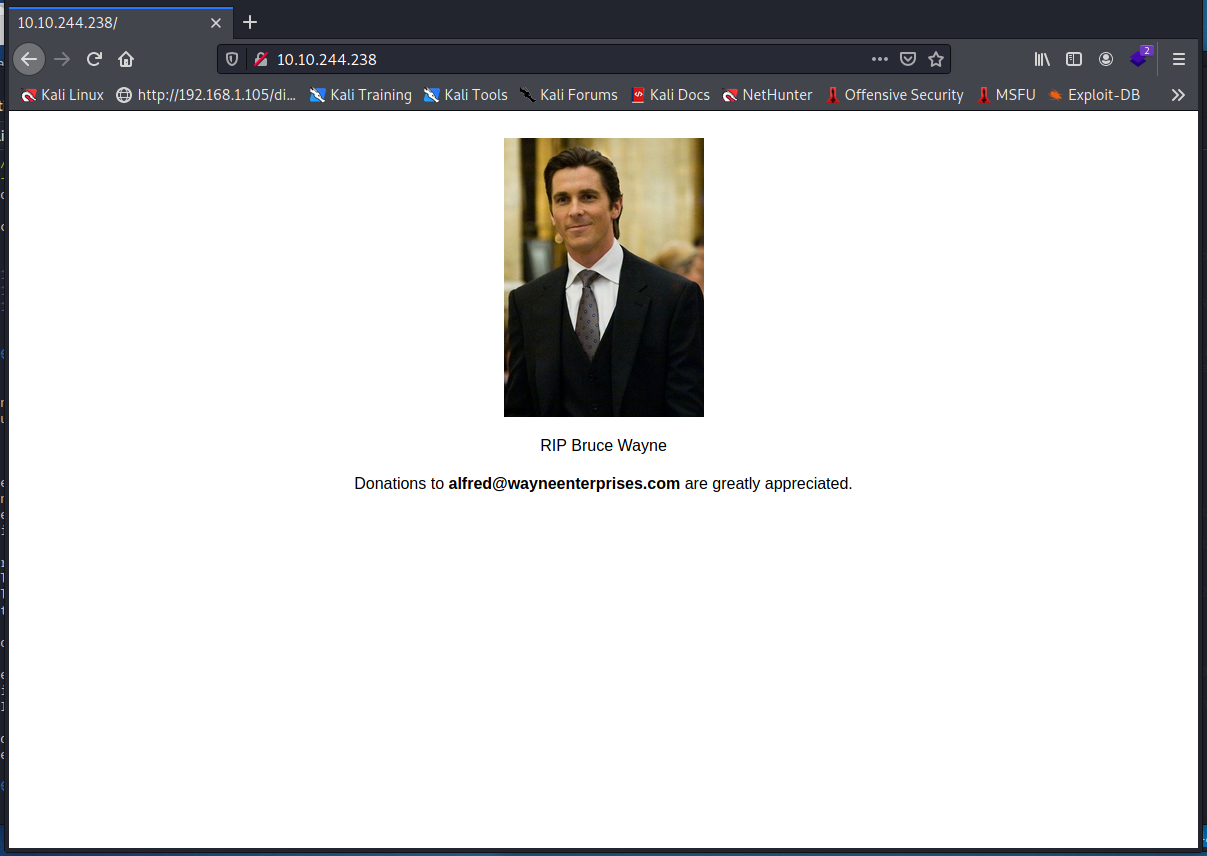Toggle the sidebar view
Image resolution: width=1207 pixels, height=856 pixels.
pos(1074,59)
